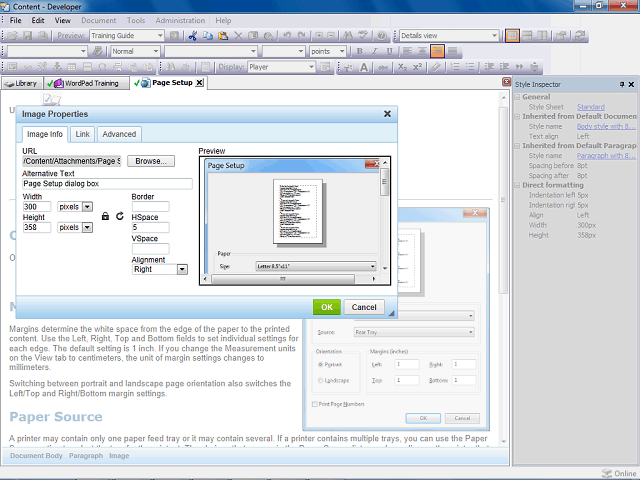The image size is (640, 480).
Task: Click the Spell check ABC icon
Action: [x=363, y=36]
